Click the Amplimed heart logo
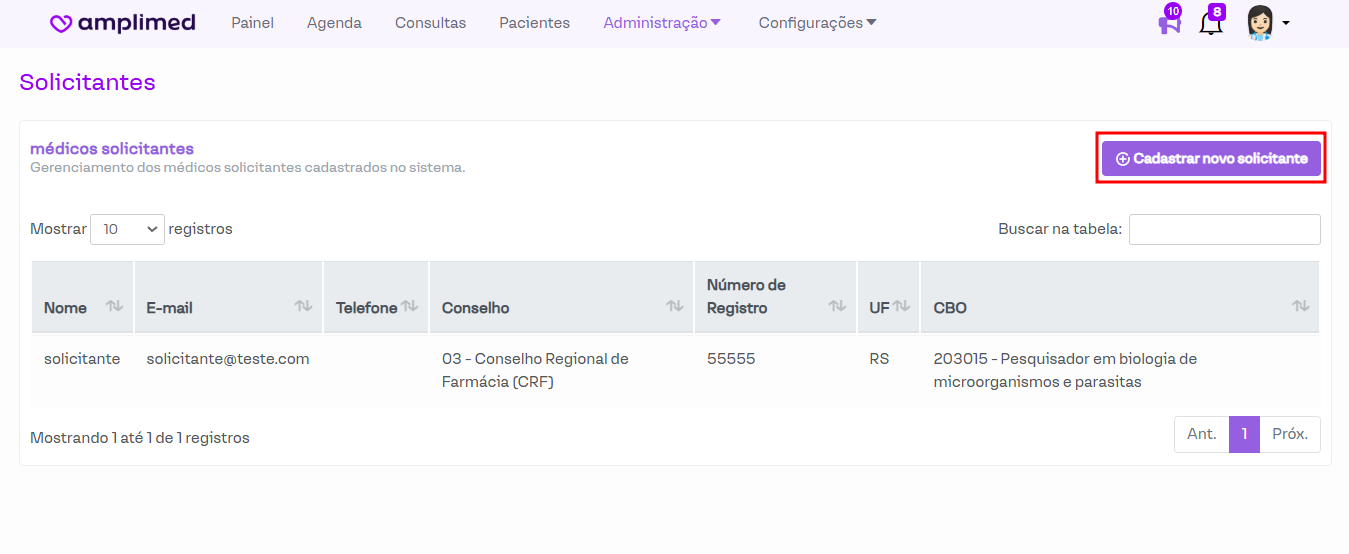Screen dimensions: 1349x554 point(61,23)
